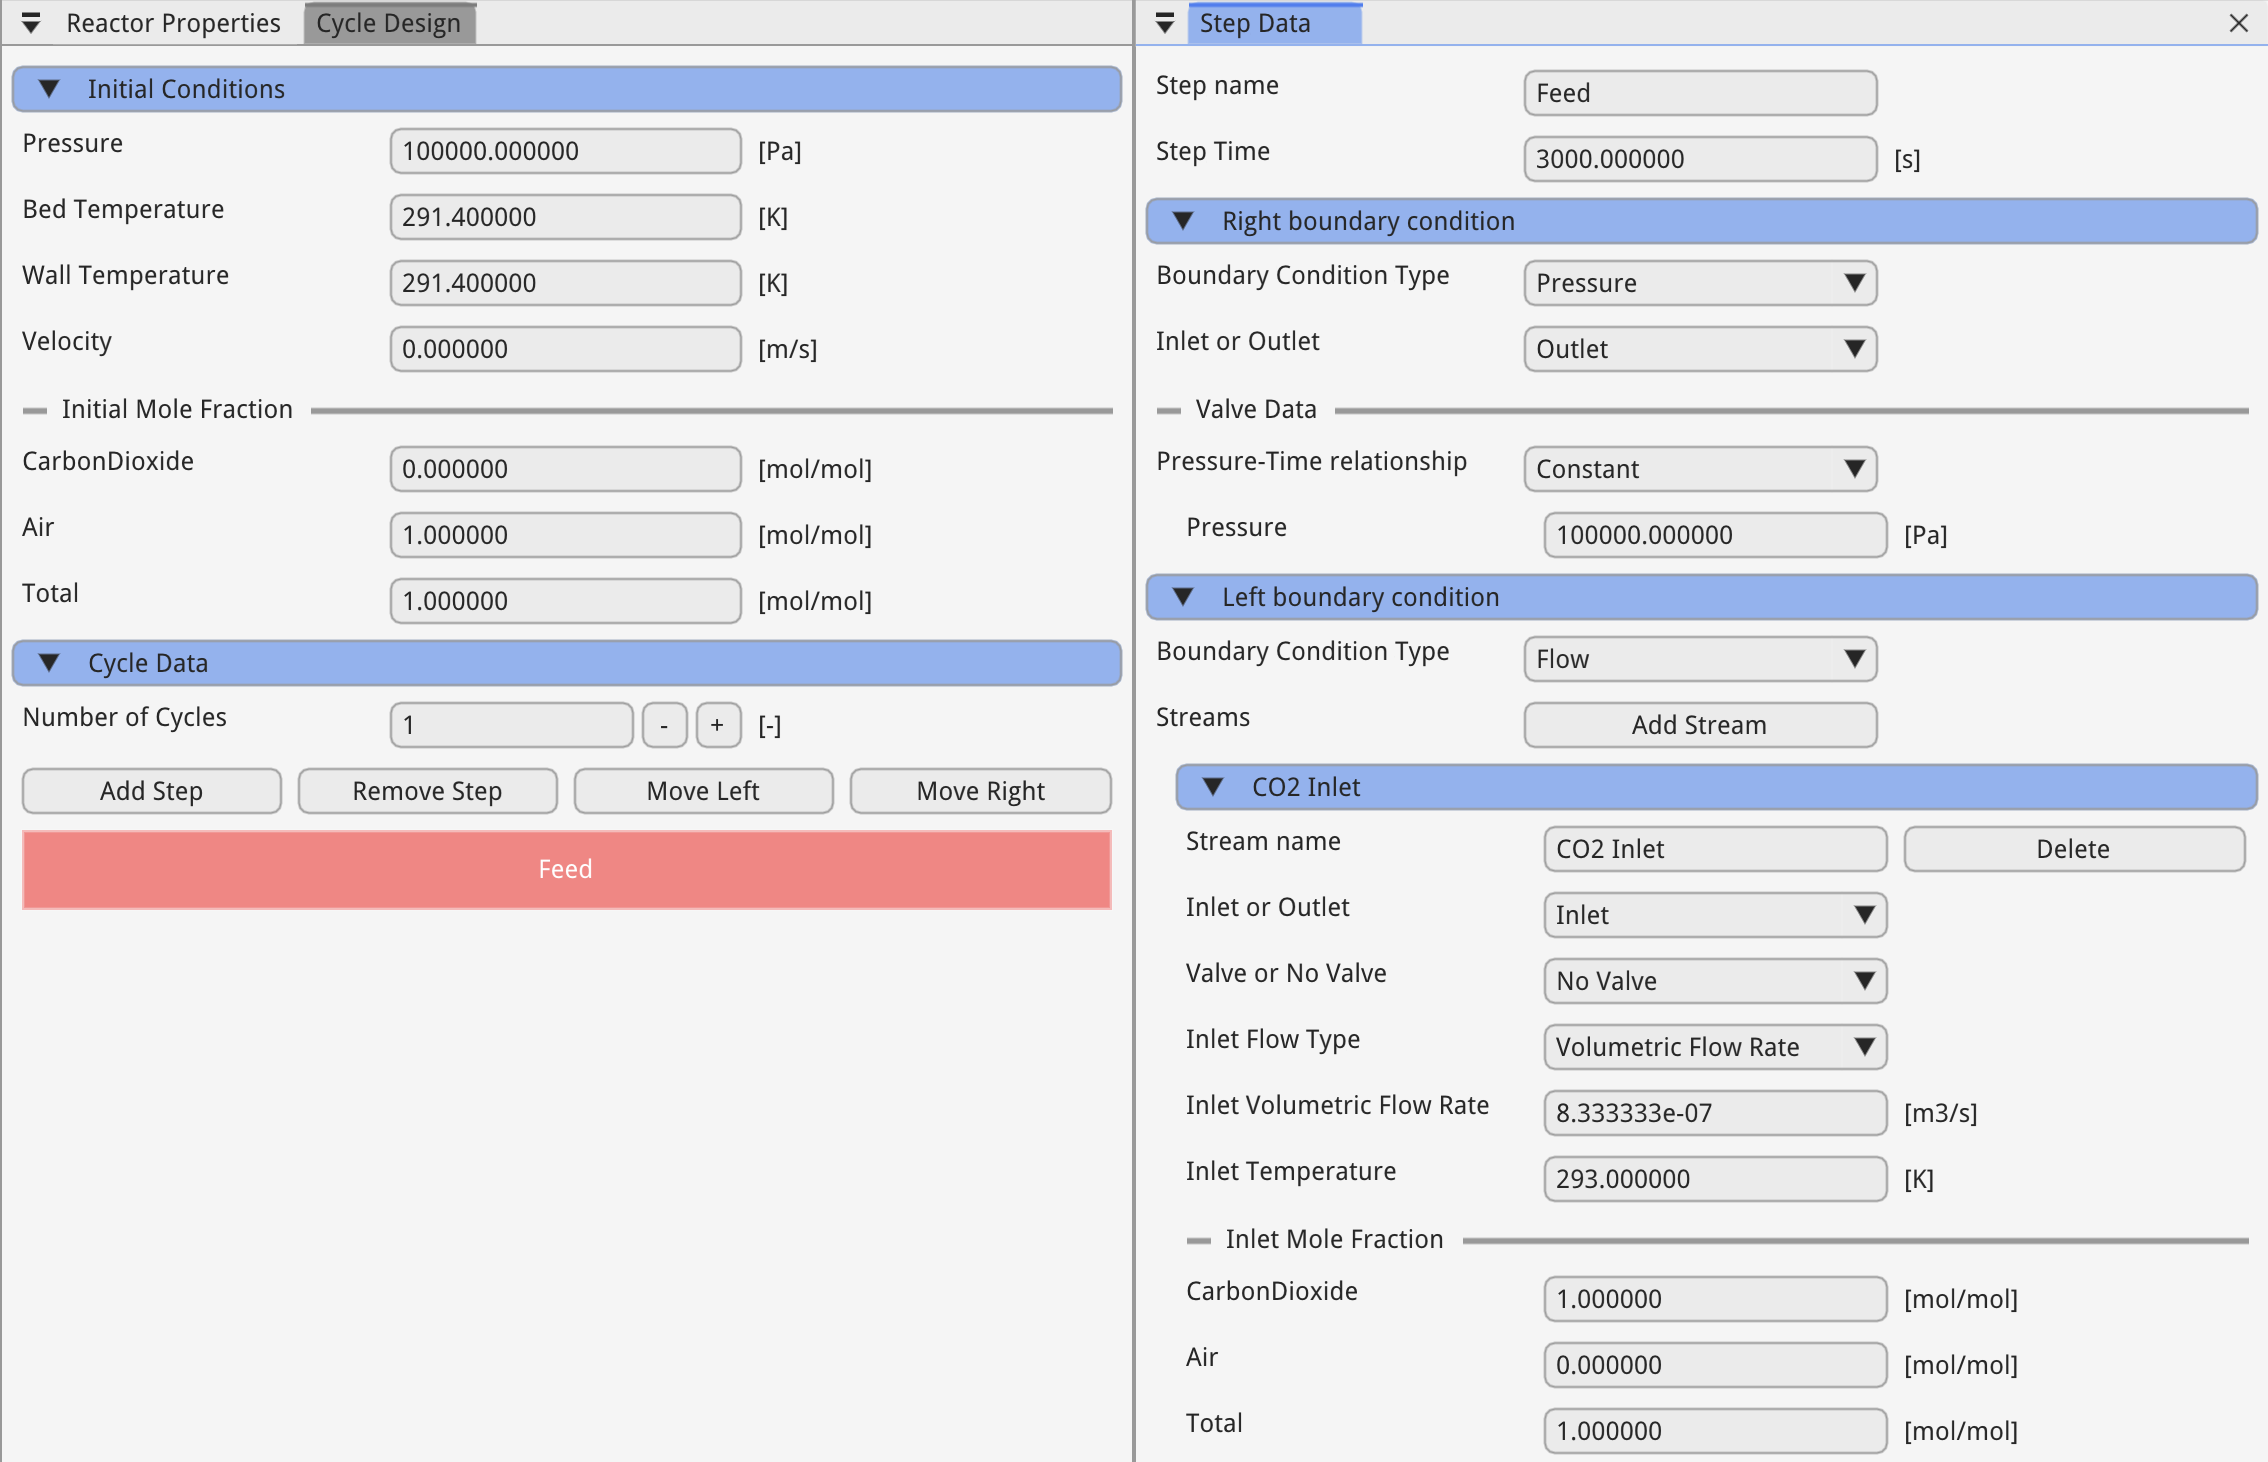2268x1462 pixels.
Task: Collapse the CO2 Inlet stream section
Action: tap(1213, 787)
